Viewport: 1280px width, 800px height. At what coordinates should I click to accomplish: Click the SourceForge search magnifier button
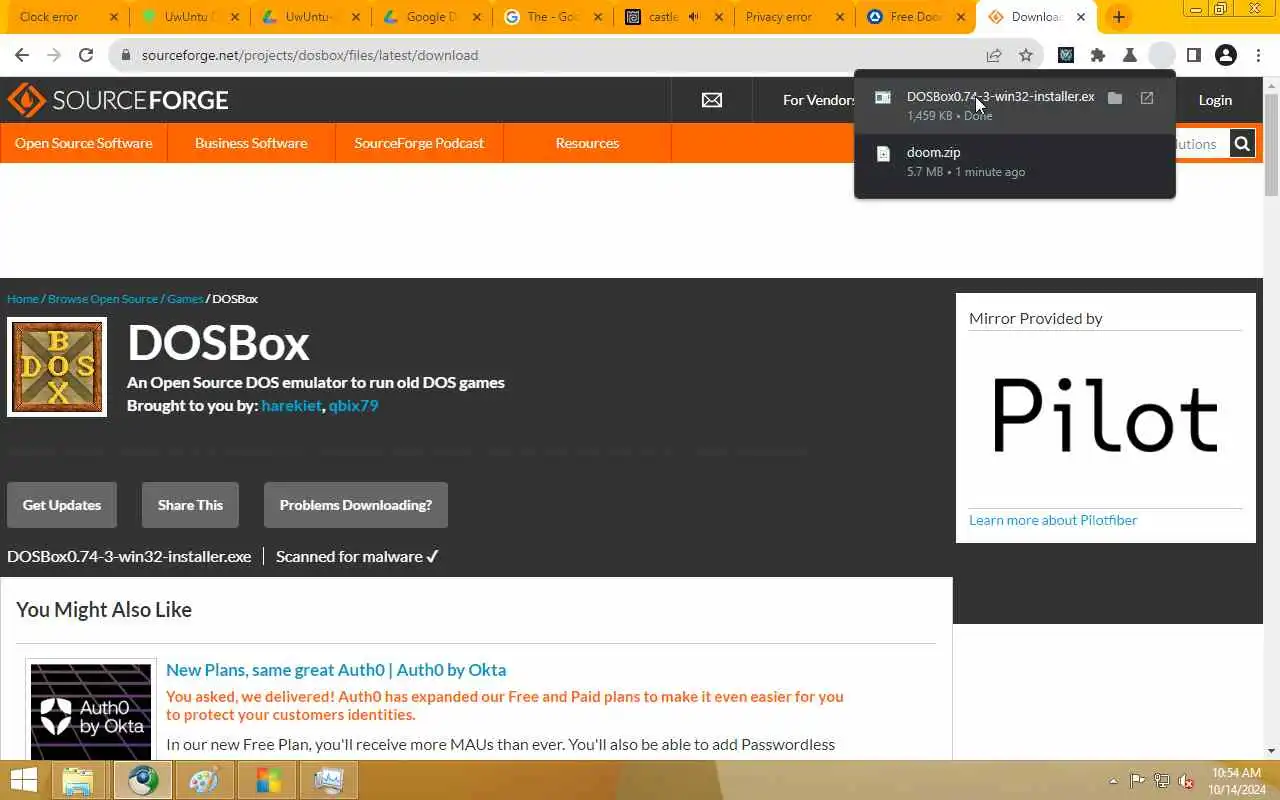point(1242,144)
